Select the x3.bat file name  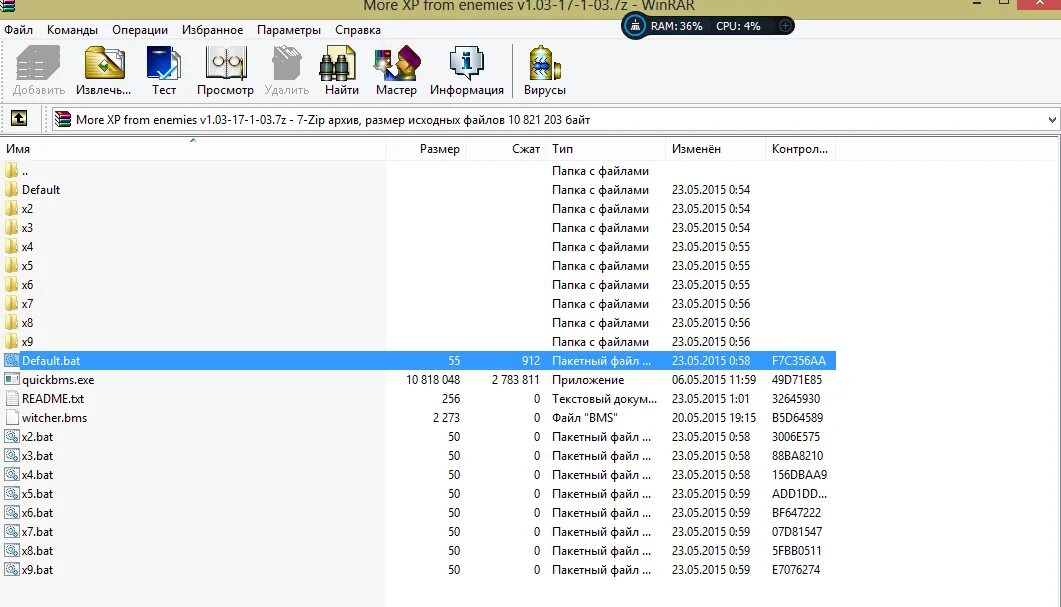coord(37,455)
